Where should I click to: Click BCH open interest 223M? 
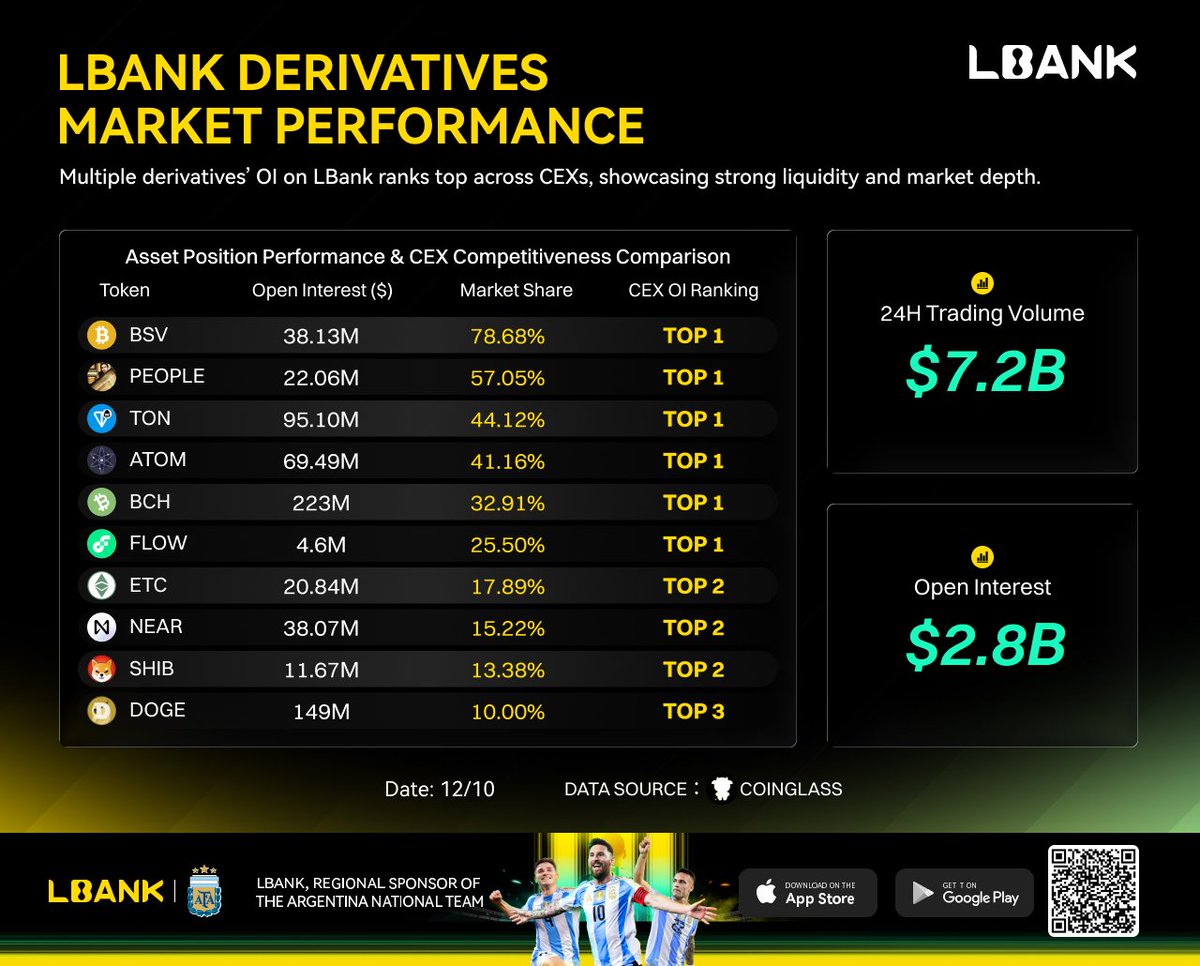coord(321,503)
